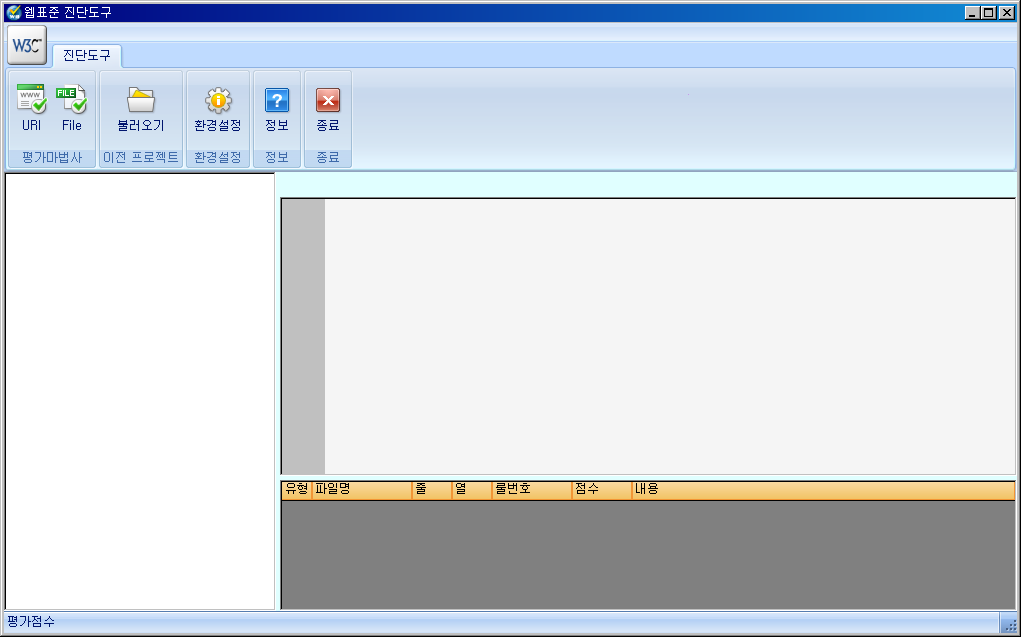Click the title bar application icon

12,12
